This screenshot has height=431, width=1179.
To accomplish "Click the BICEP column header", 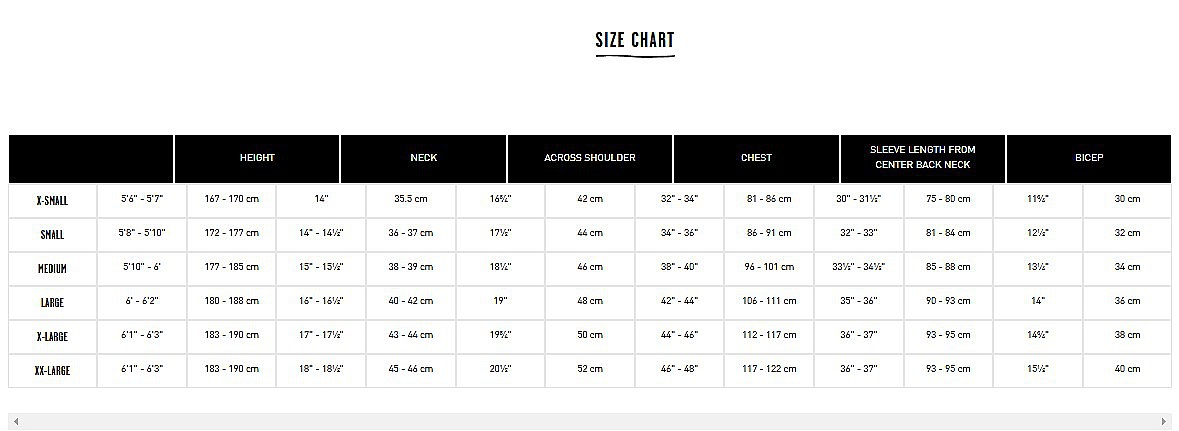I will 1089,158.
